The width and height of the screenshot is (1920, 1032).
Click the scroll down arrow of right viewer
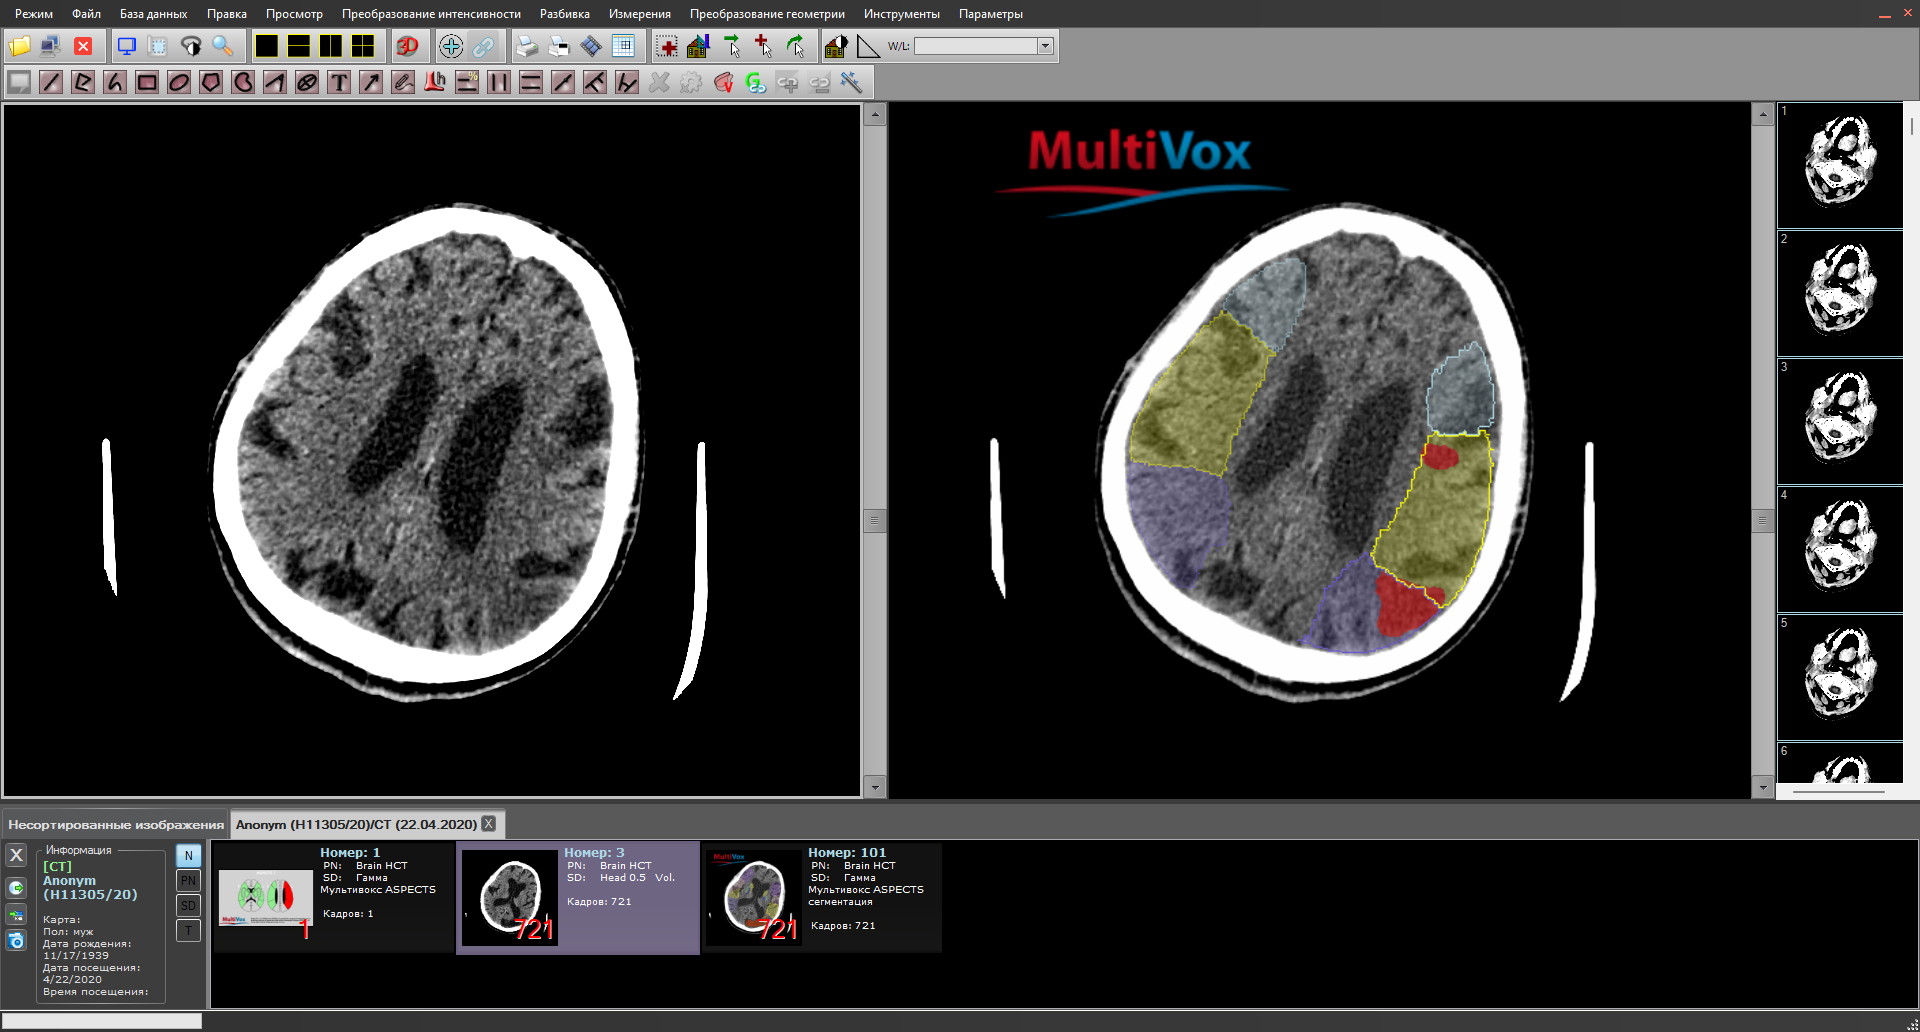pyautogui.click(x=1763, y=788)
